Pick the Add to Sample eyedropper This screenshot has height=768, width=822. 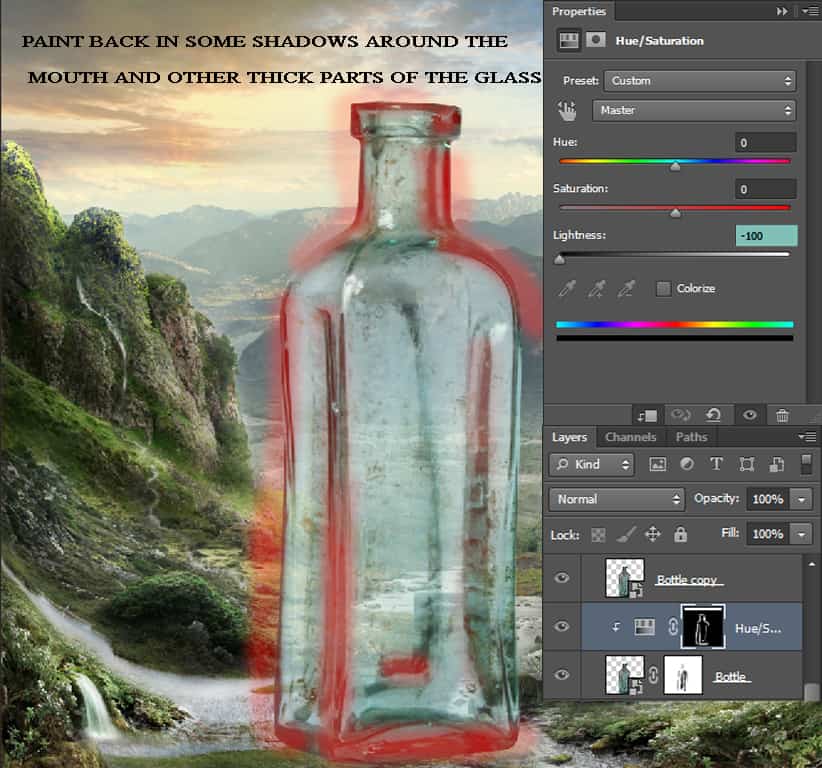[597, 288]
